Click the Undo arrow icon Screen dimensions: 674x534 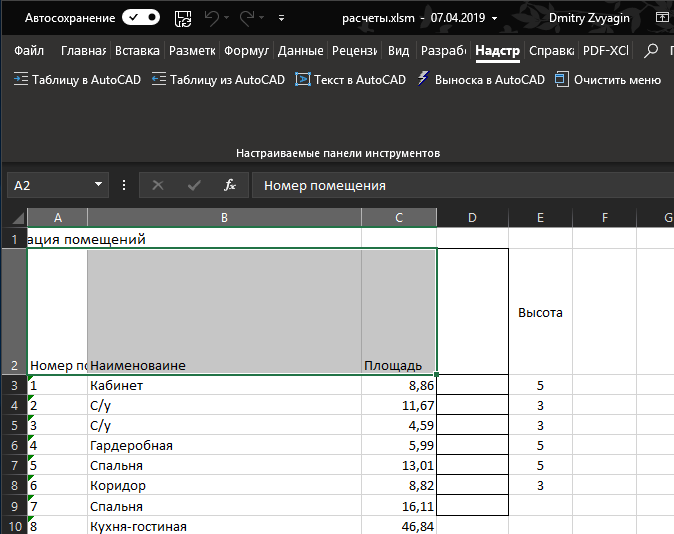(211, 18)
